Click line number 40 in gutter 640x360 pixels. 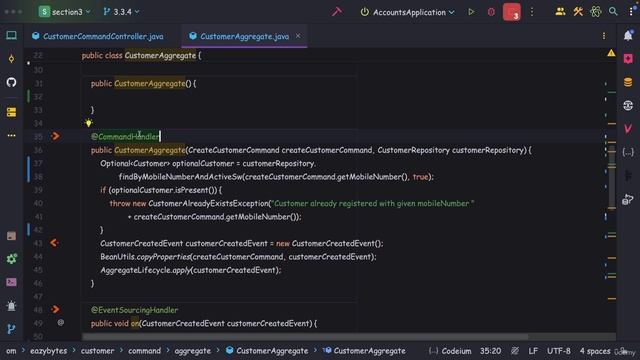(38, 203)
